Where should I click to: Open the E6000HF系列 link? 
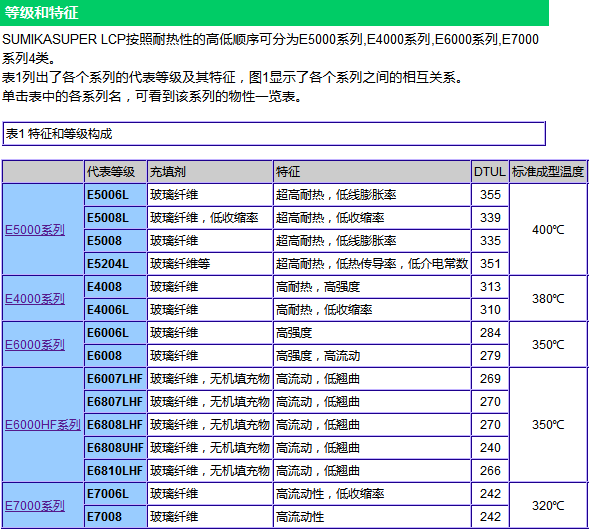click(43, 425)
